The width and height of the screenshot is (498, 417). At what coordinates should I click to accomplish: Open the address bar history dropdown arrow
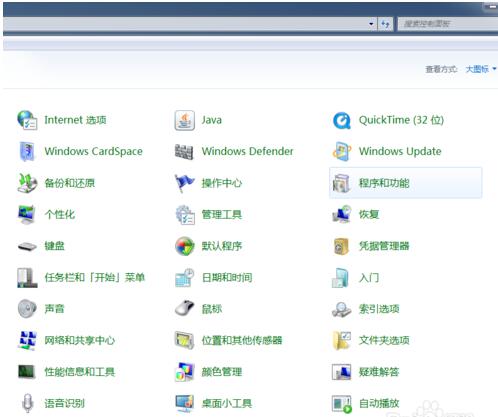point(371,24)
